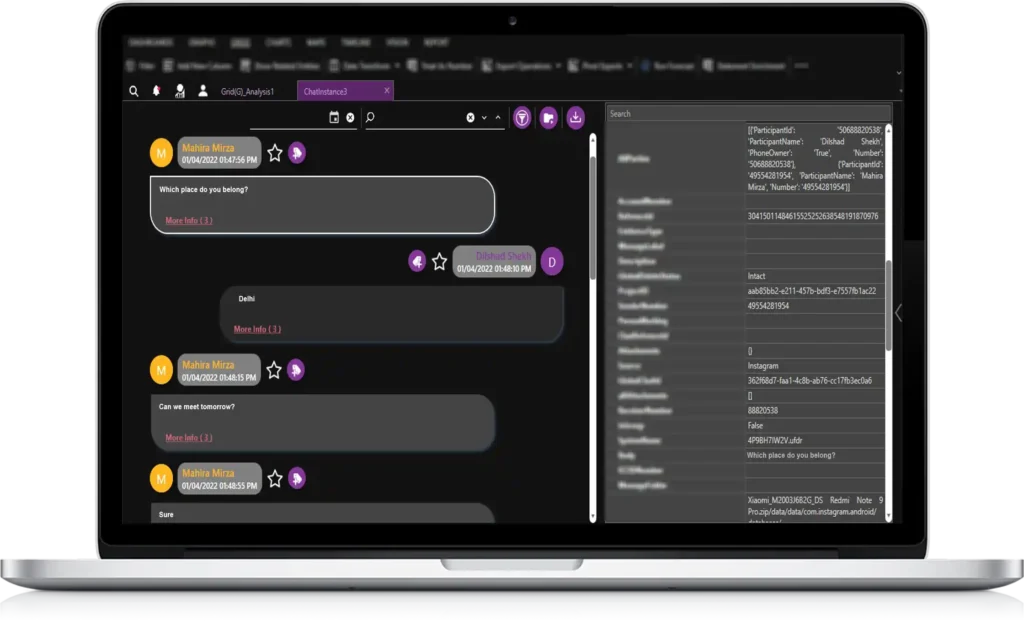Click the magnifier icon below the toolbar
Image resolution: width=1024 pixels, height=621 pixels.
click(134, 91)
